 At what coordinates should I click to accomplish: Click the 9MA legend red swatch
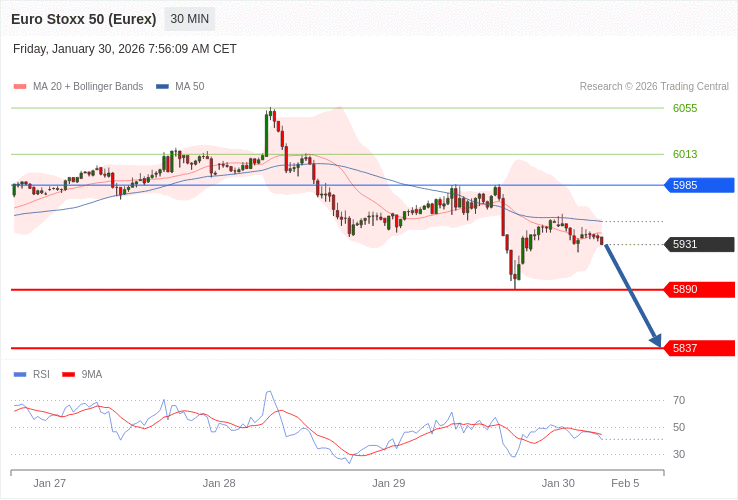click(x=69, y=375)
